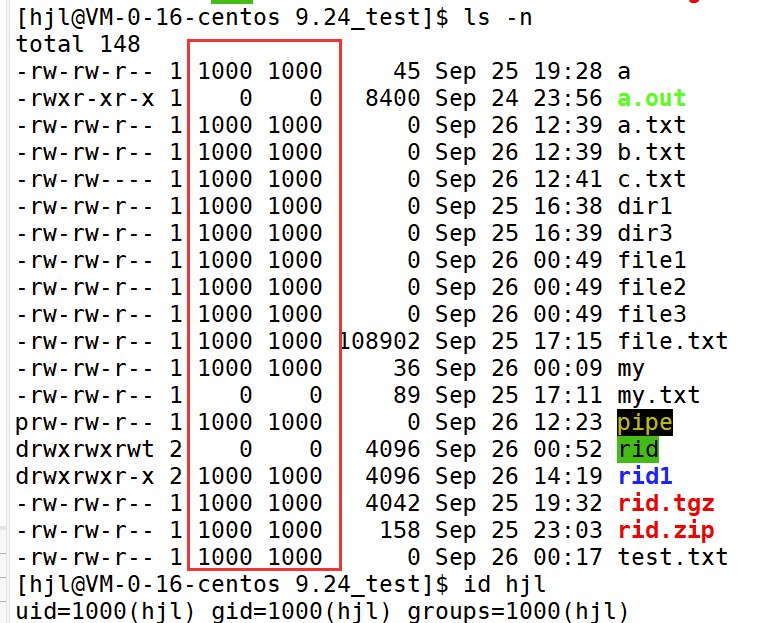Click the groups=1000(hjl) output
Screen dimensions: 774x623
click(518, 611)
